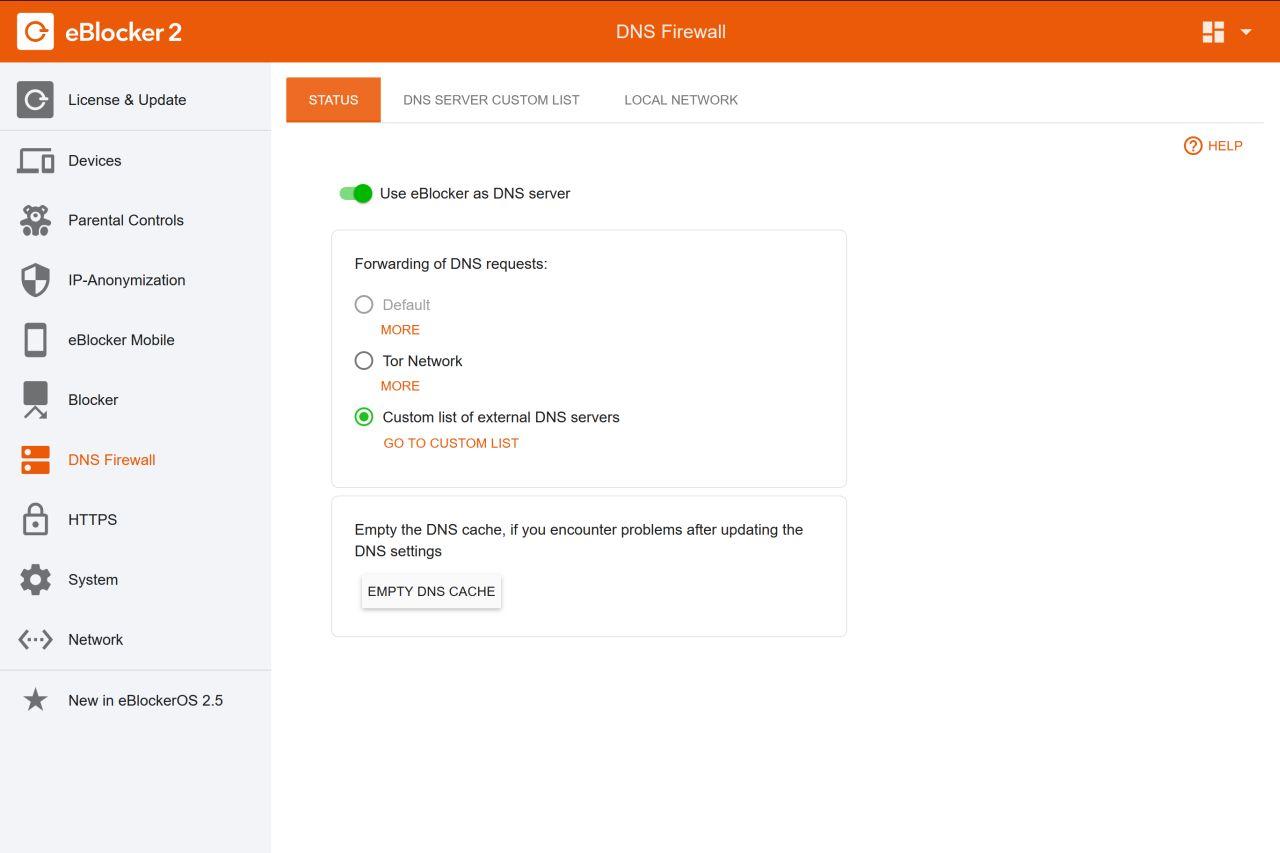Open System settings gear icon
Viewport: 1280px width, 853px height.
coord(35,580)
